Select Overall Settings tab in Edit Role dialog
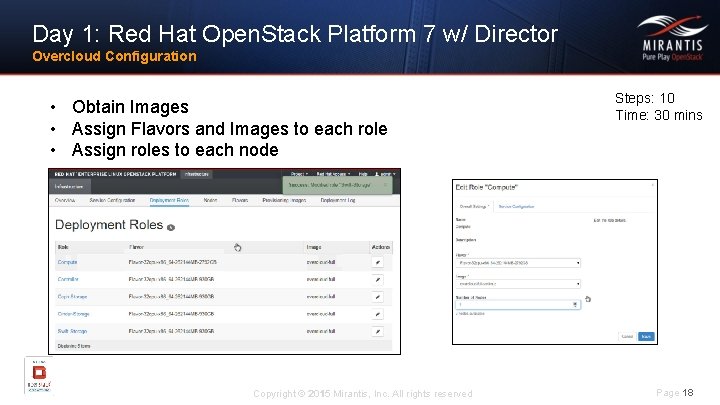The image size is (720, 405). [474, 207]
